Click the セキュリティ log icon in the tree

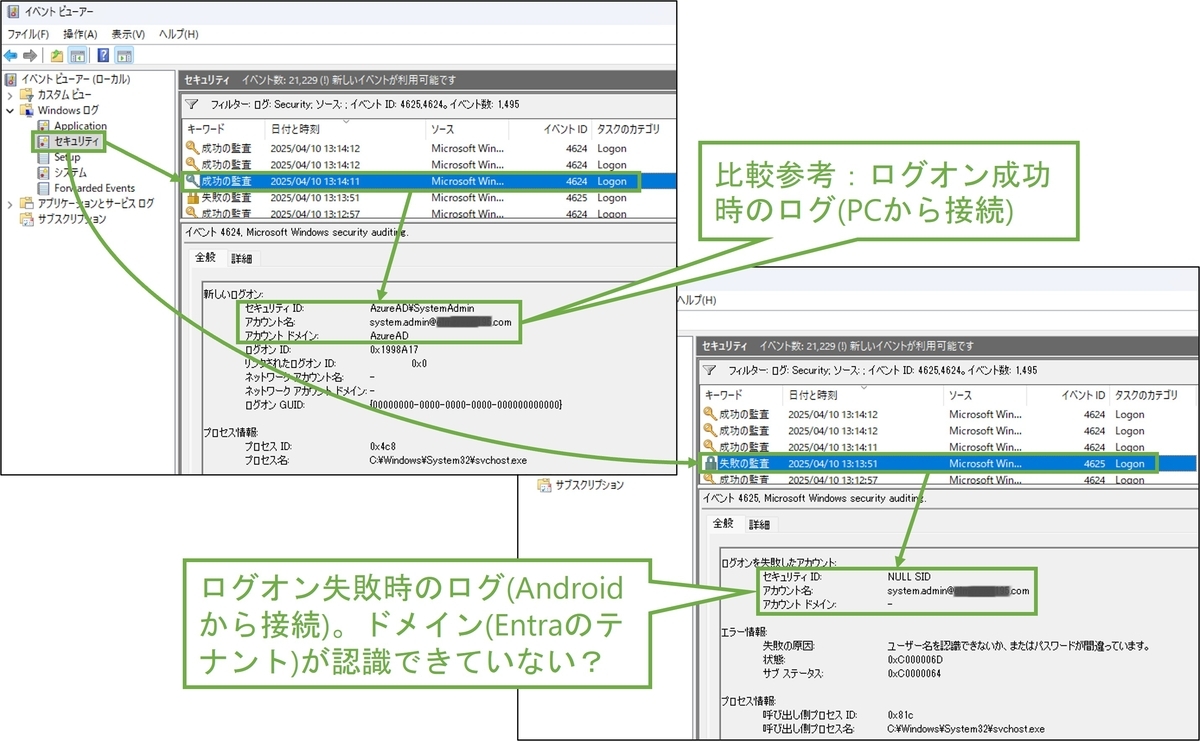(44, 142)
